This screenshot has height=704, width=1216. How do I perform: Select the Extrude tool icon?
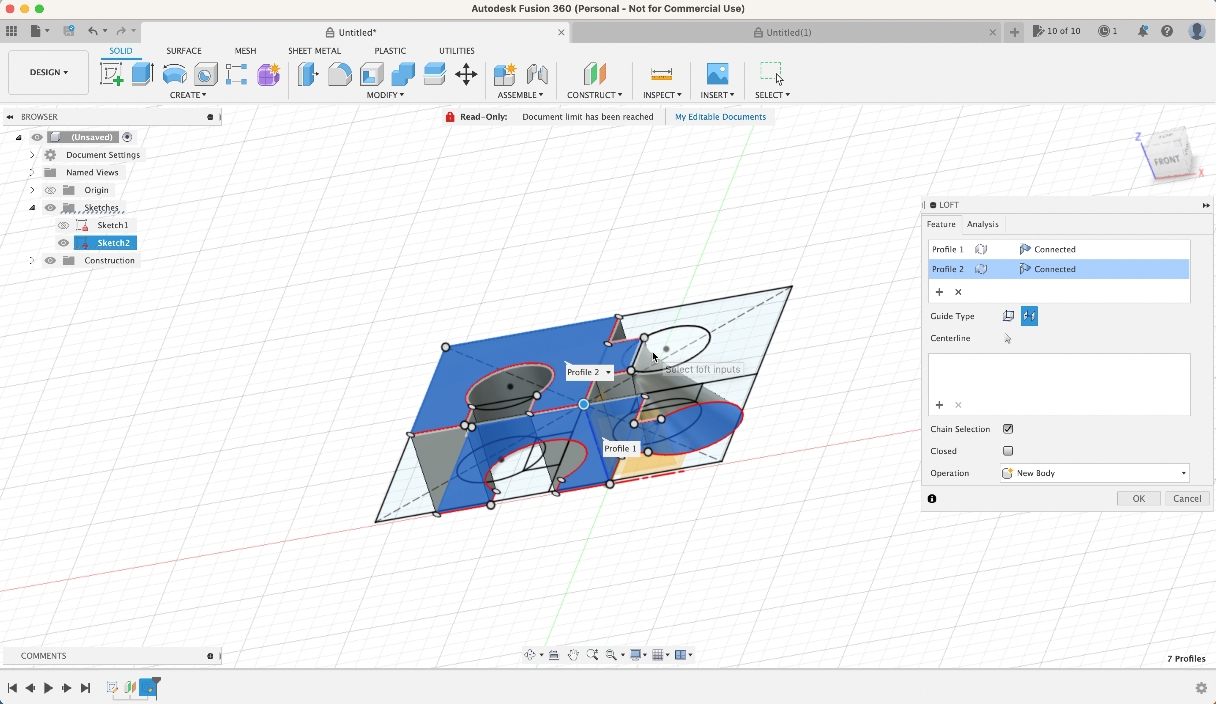point(142,74)
